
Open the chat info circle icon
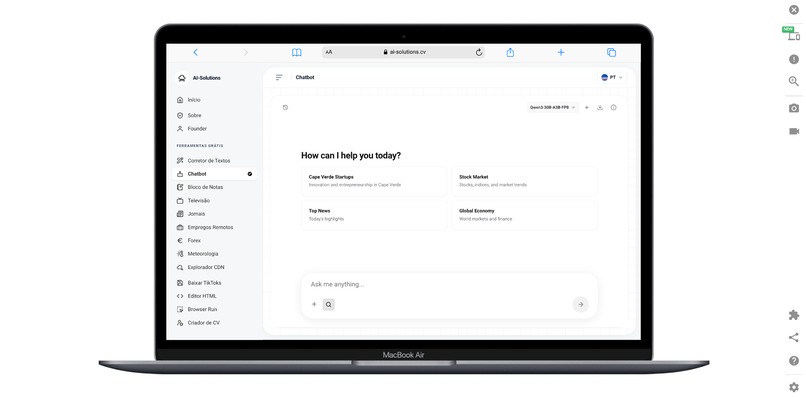click(x=613, y=107)
